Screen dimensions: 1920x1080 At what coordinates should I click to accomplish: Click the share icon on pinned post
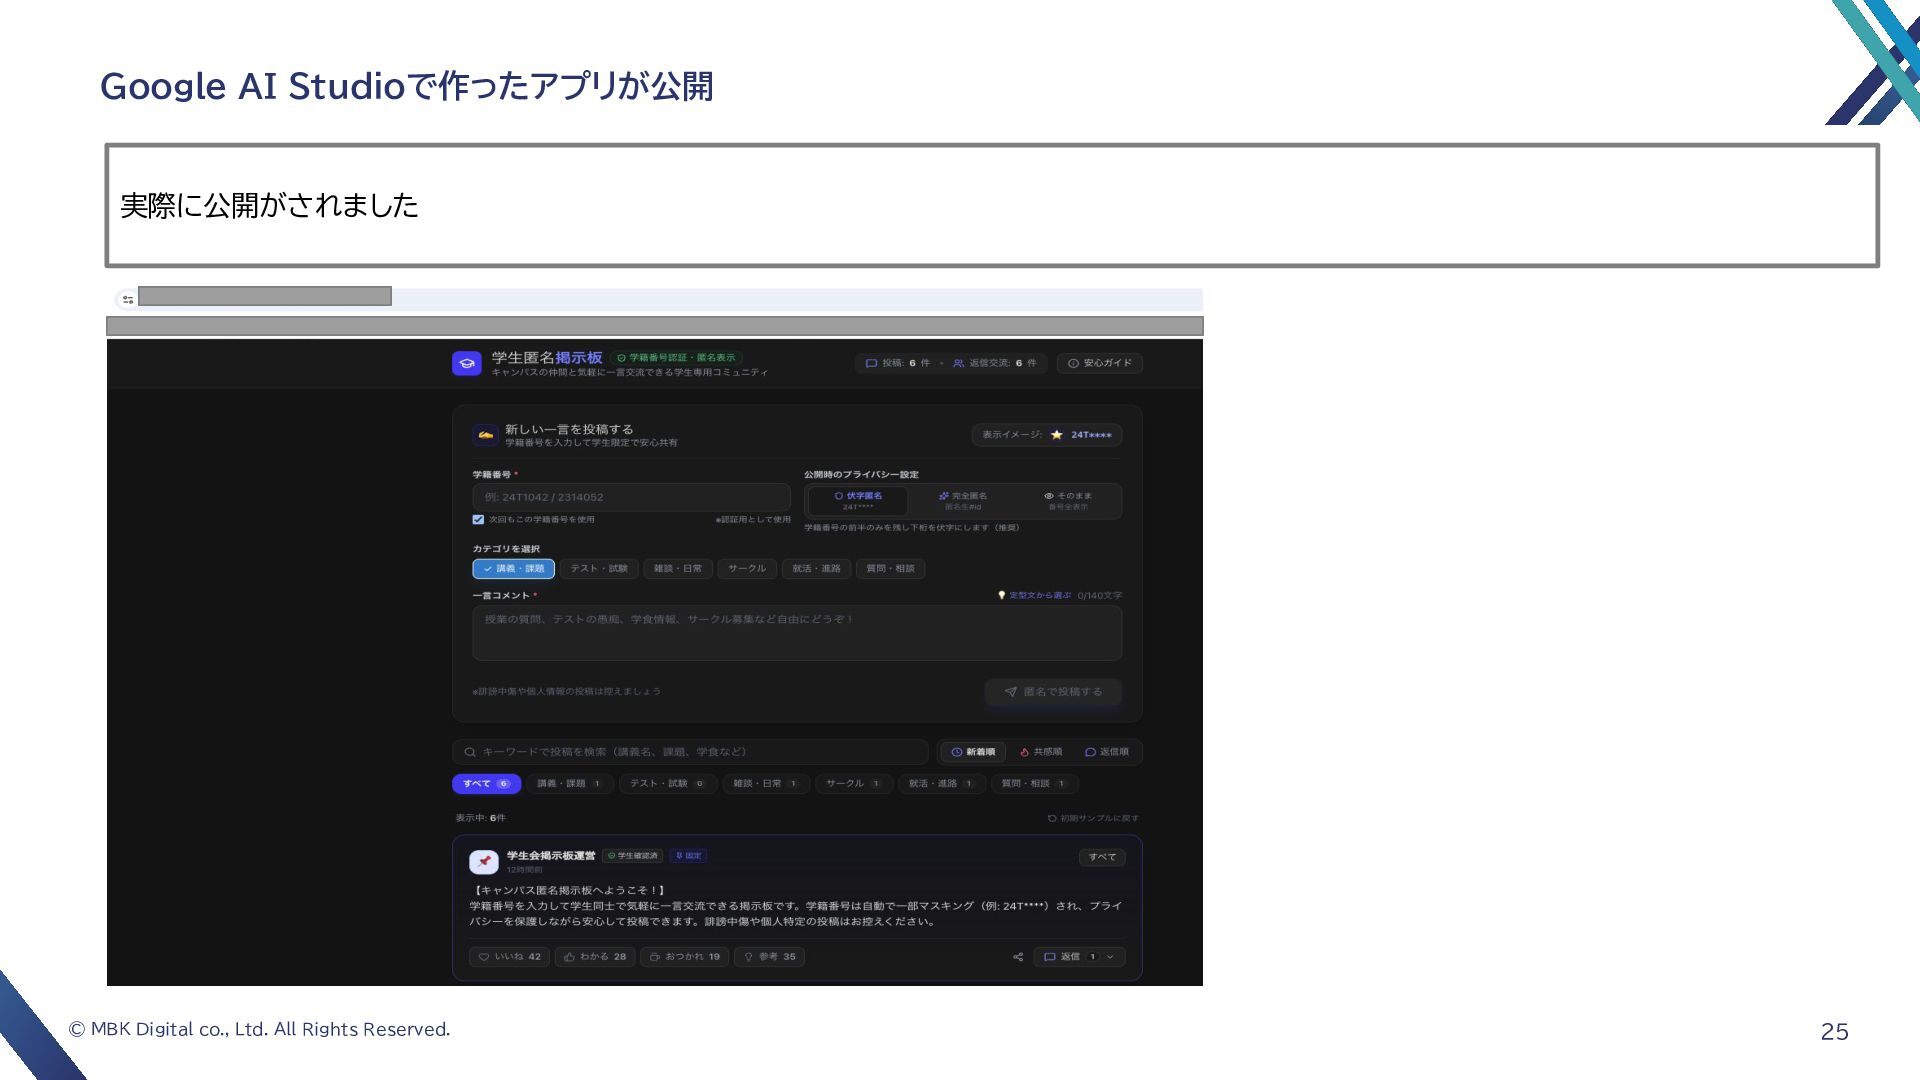(1018, 957)
